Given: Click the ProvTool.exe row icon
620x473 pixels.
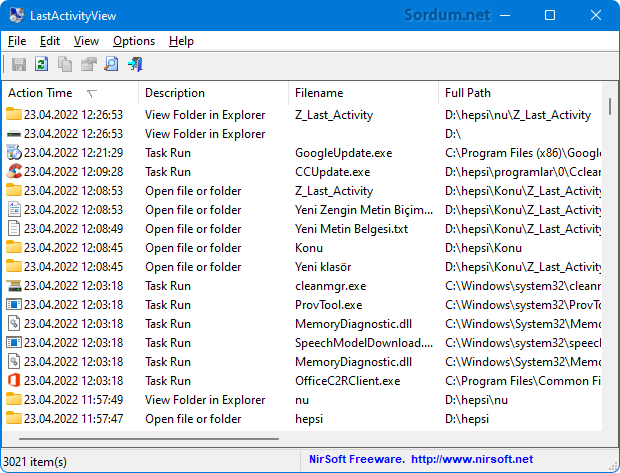Looking at the screenshot, I should coord(14,304).
